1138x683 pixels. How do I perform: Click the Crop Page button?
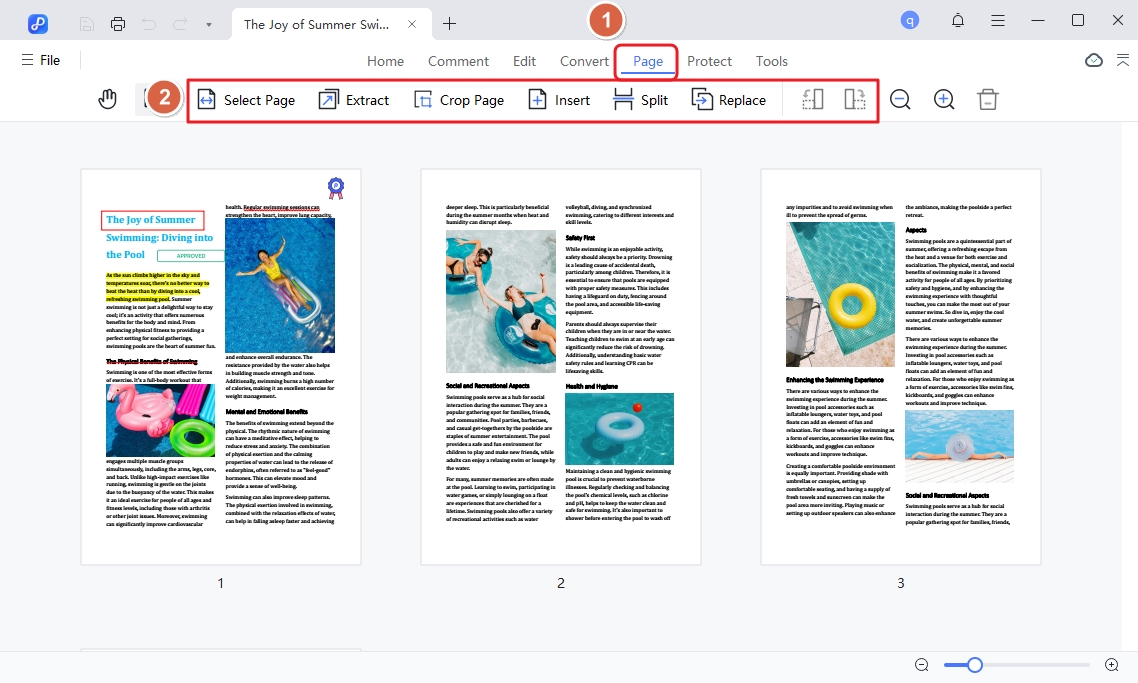tap(459, 100)
